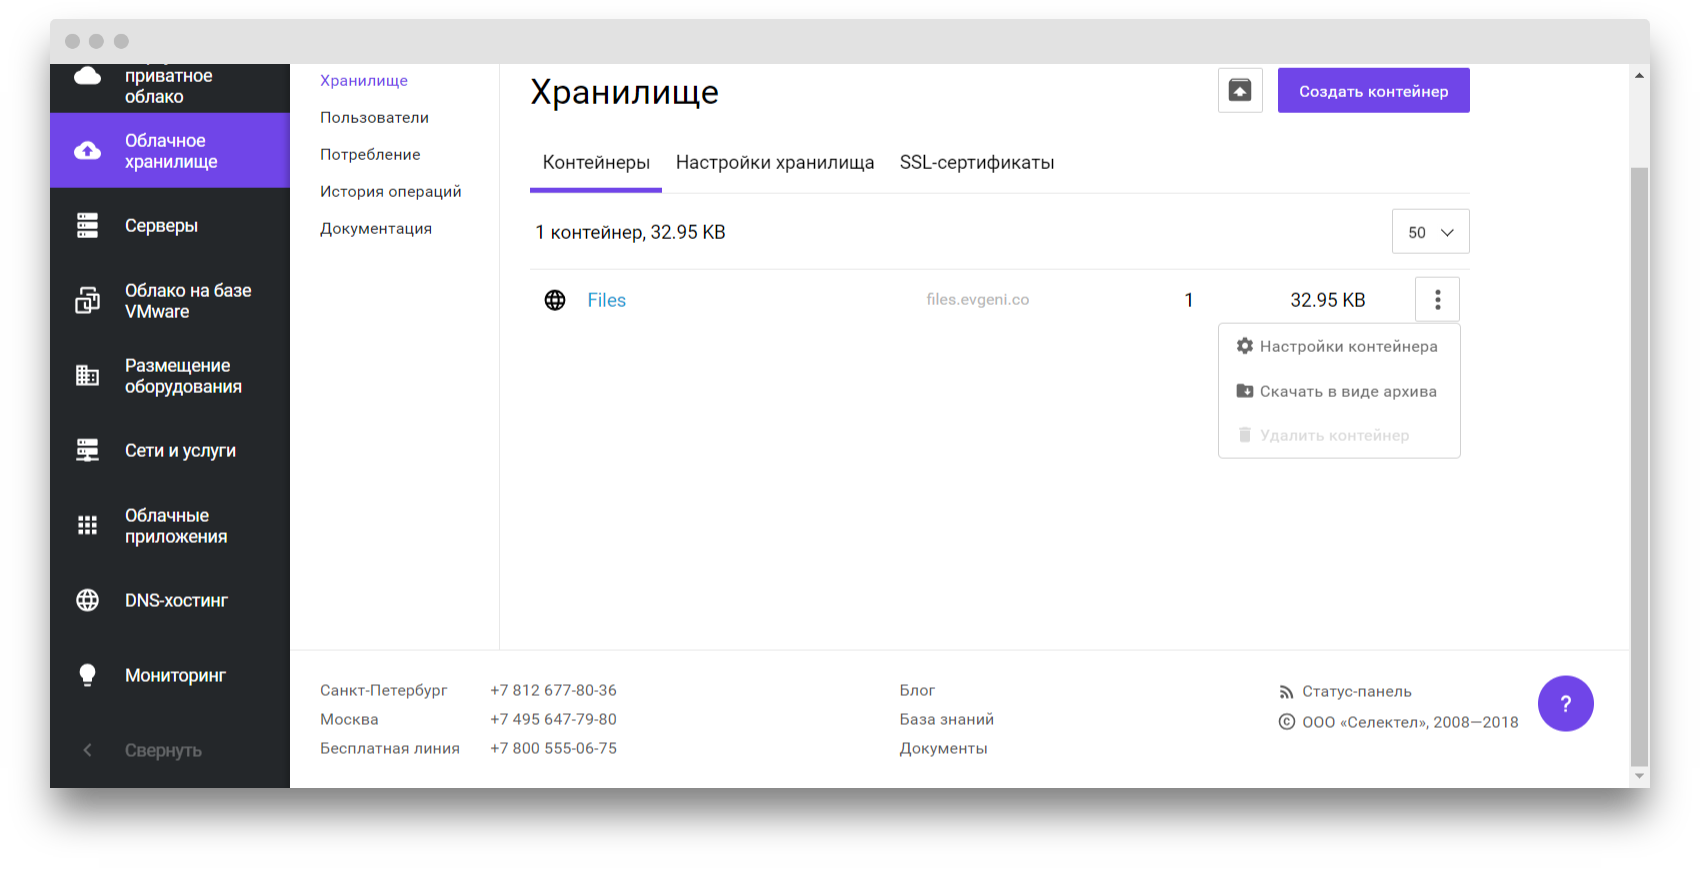Screen dimensions: 1700x875
Task: Open the SSL-сертификаты tab
Action: pyautogui.click(x=977, y=163)
